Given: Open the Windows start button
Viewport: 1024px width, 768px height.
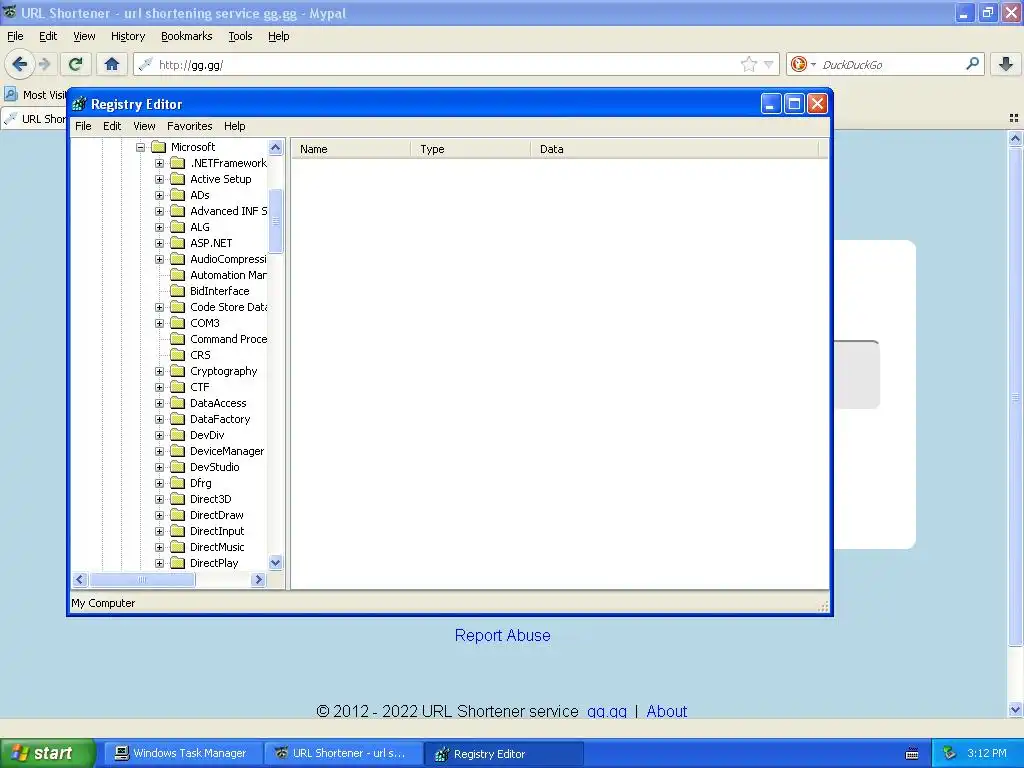Looking at the screenshot, I should click(47, 754).
